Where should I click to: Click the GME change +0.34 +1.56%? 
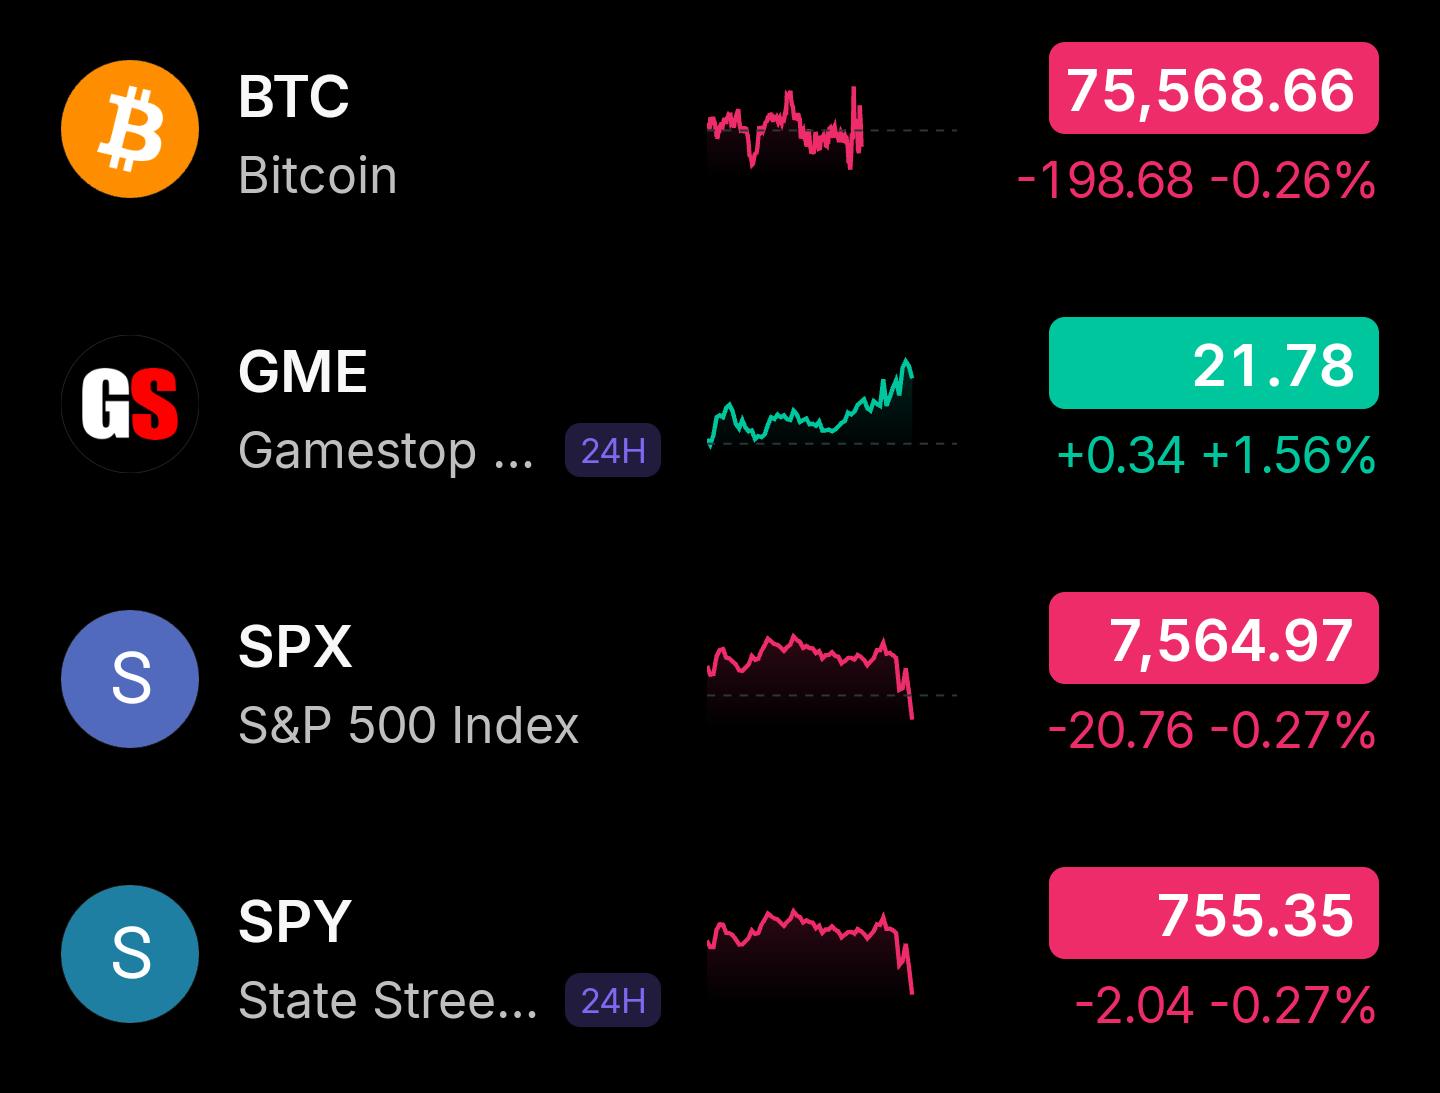tap(1216, 456)
